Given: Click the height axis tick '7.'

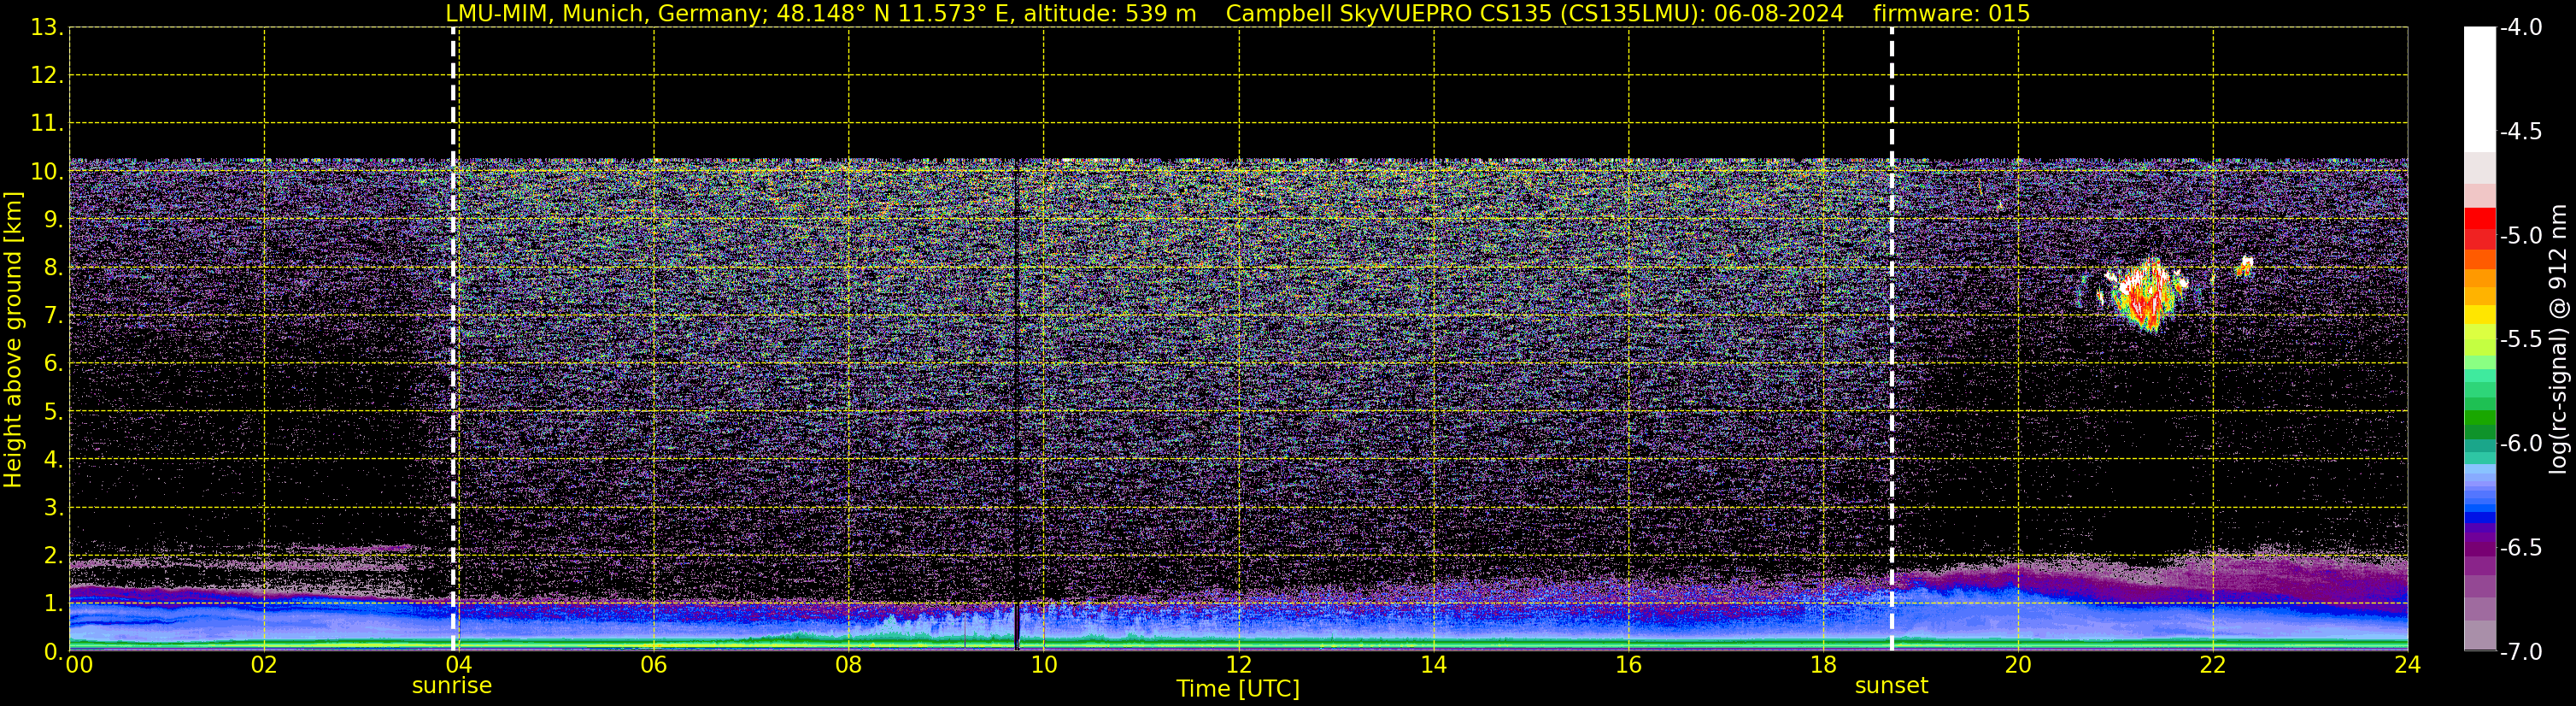Looking at the screenshot, I should point(53,316).
